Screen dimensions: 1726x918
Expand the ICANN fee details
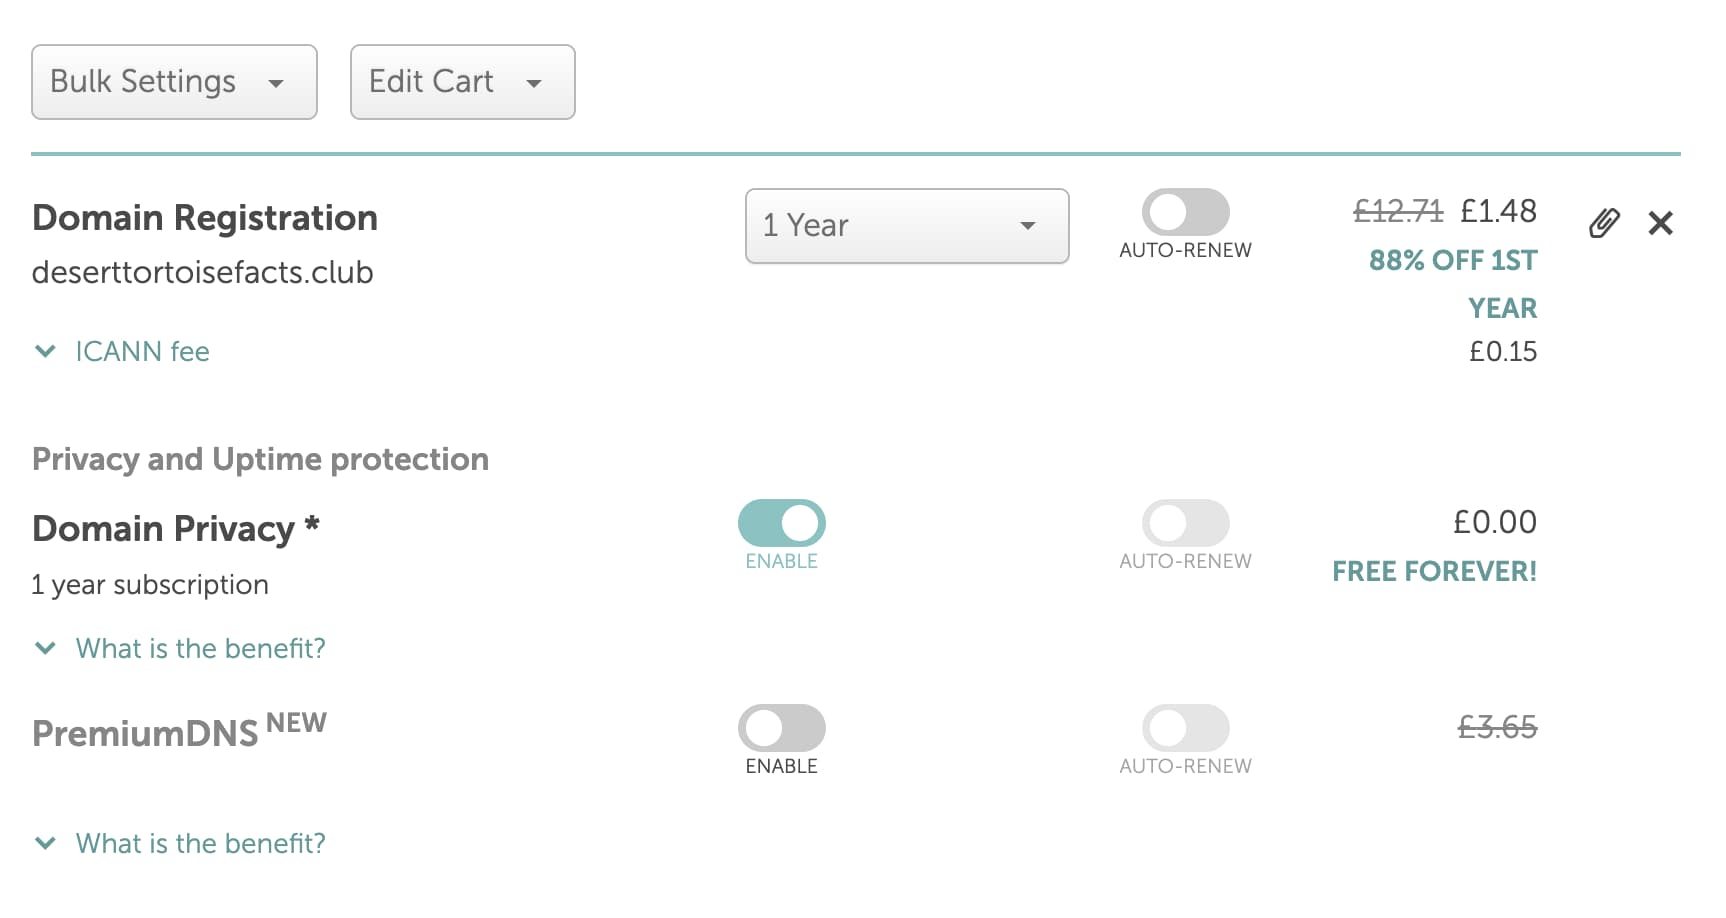pyautogui.click(x=142, y=351)
